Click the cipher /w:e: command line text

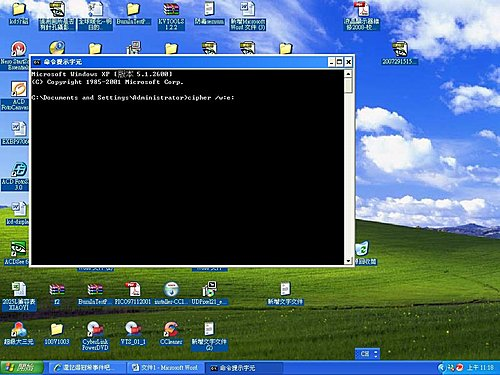(211, 98)
